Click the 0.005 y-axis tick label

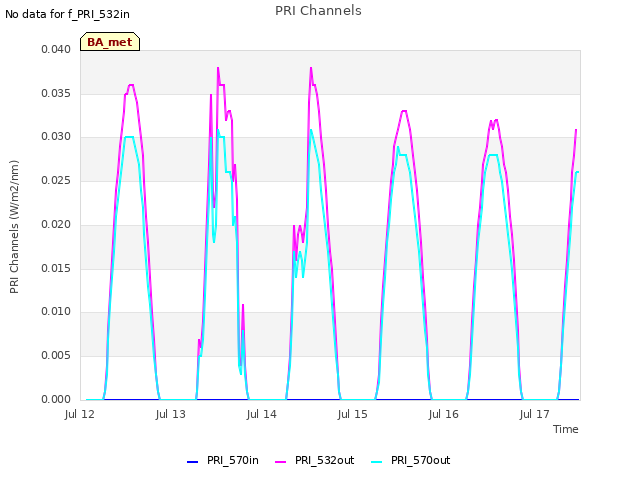(56, 356)
